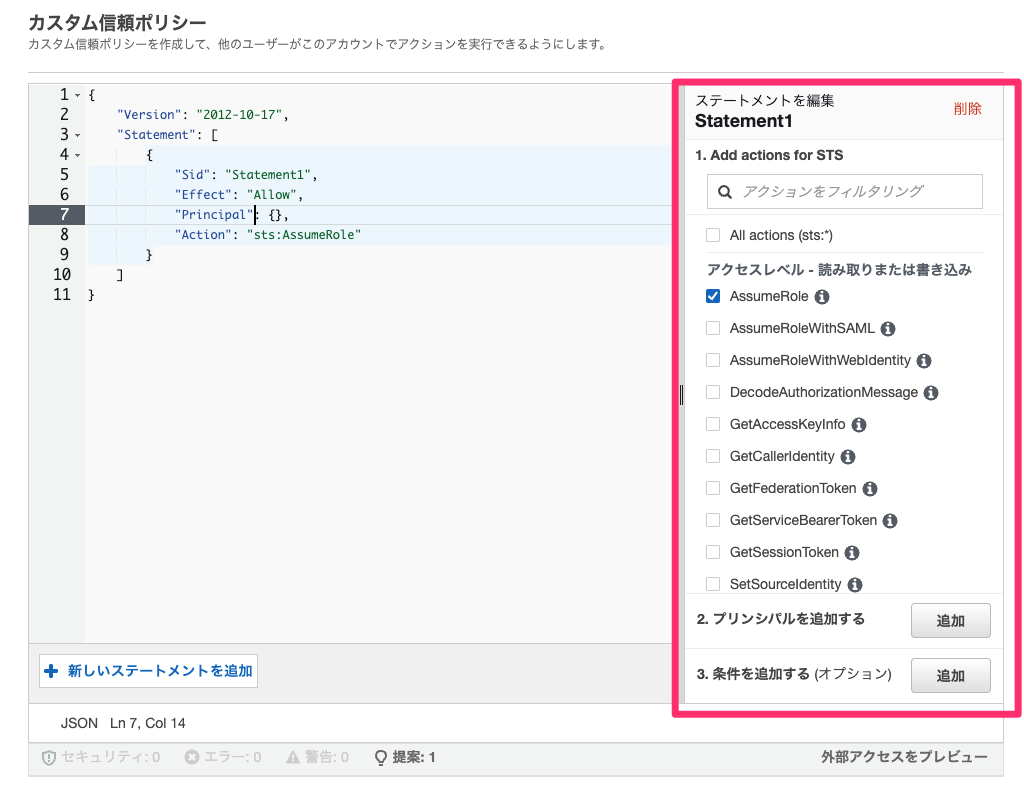Click the error circle icon in status bar
1024x790 pixels.
click(191, 757)
